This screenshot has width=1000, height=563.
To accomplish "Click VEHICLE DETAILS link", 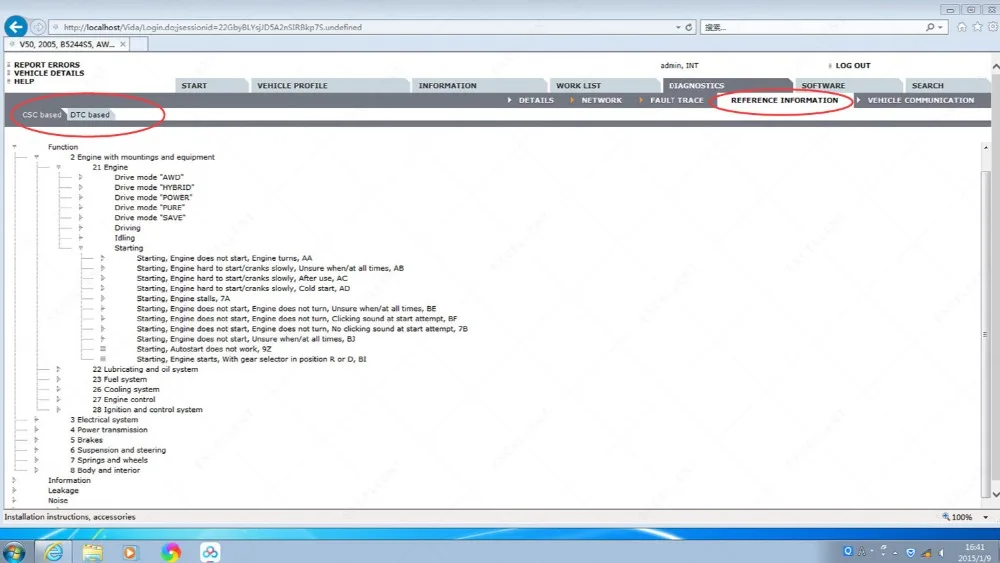I will coord(48,73).
